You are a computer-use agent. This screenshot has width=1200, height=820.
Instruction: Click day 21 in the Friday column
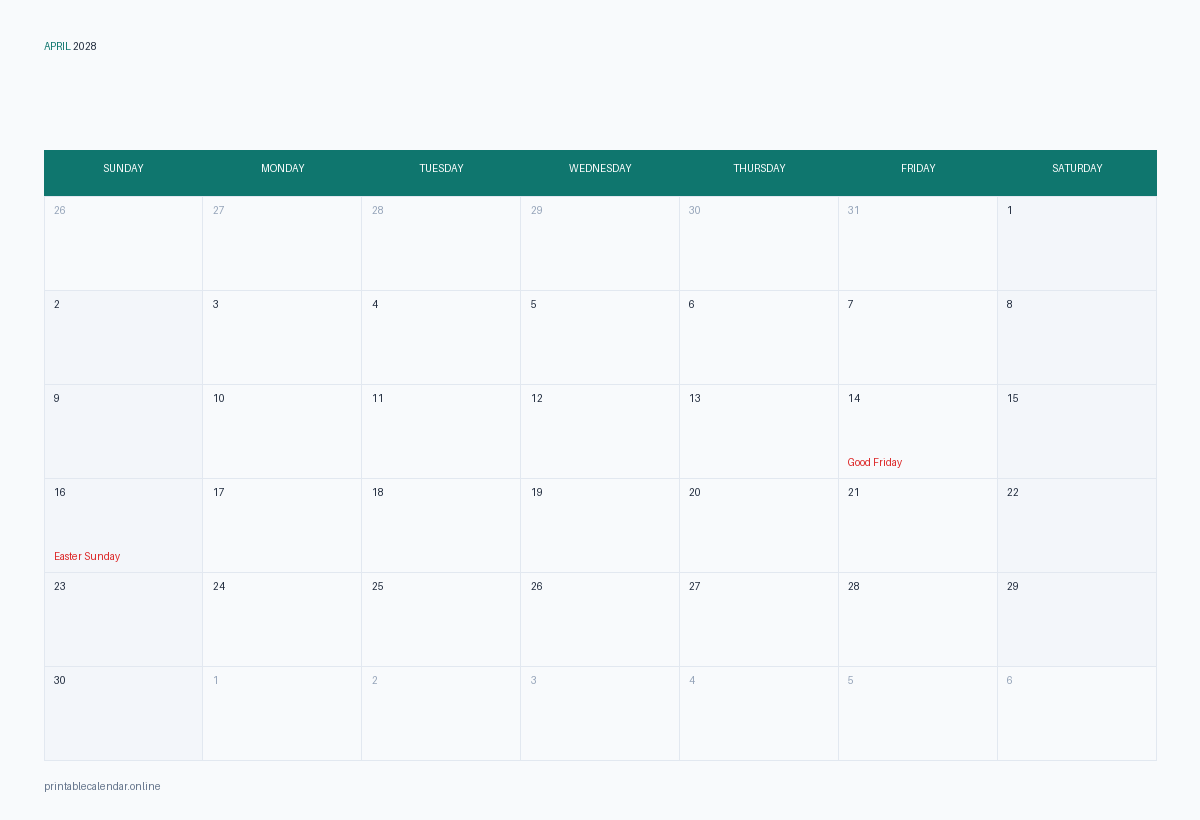(x=918, y=525)
